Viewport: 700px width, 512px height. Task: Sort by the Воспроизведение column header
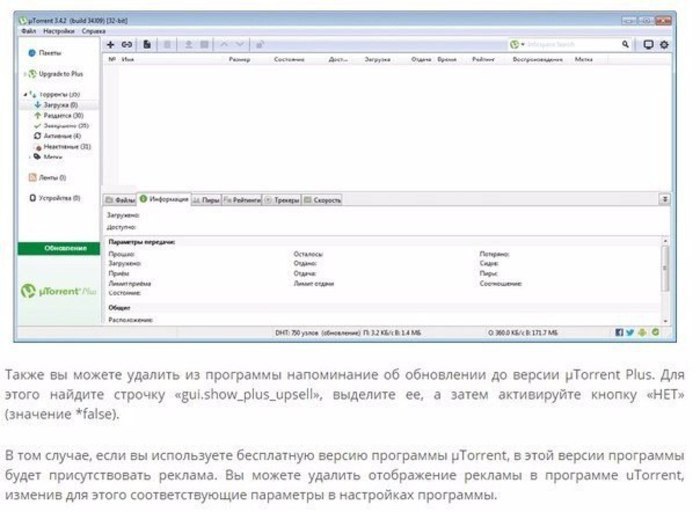point(538,59)
